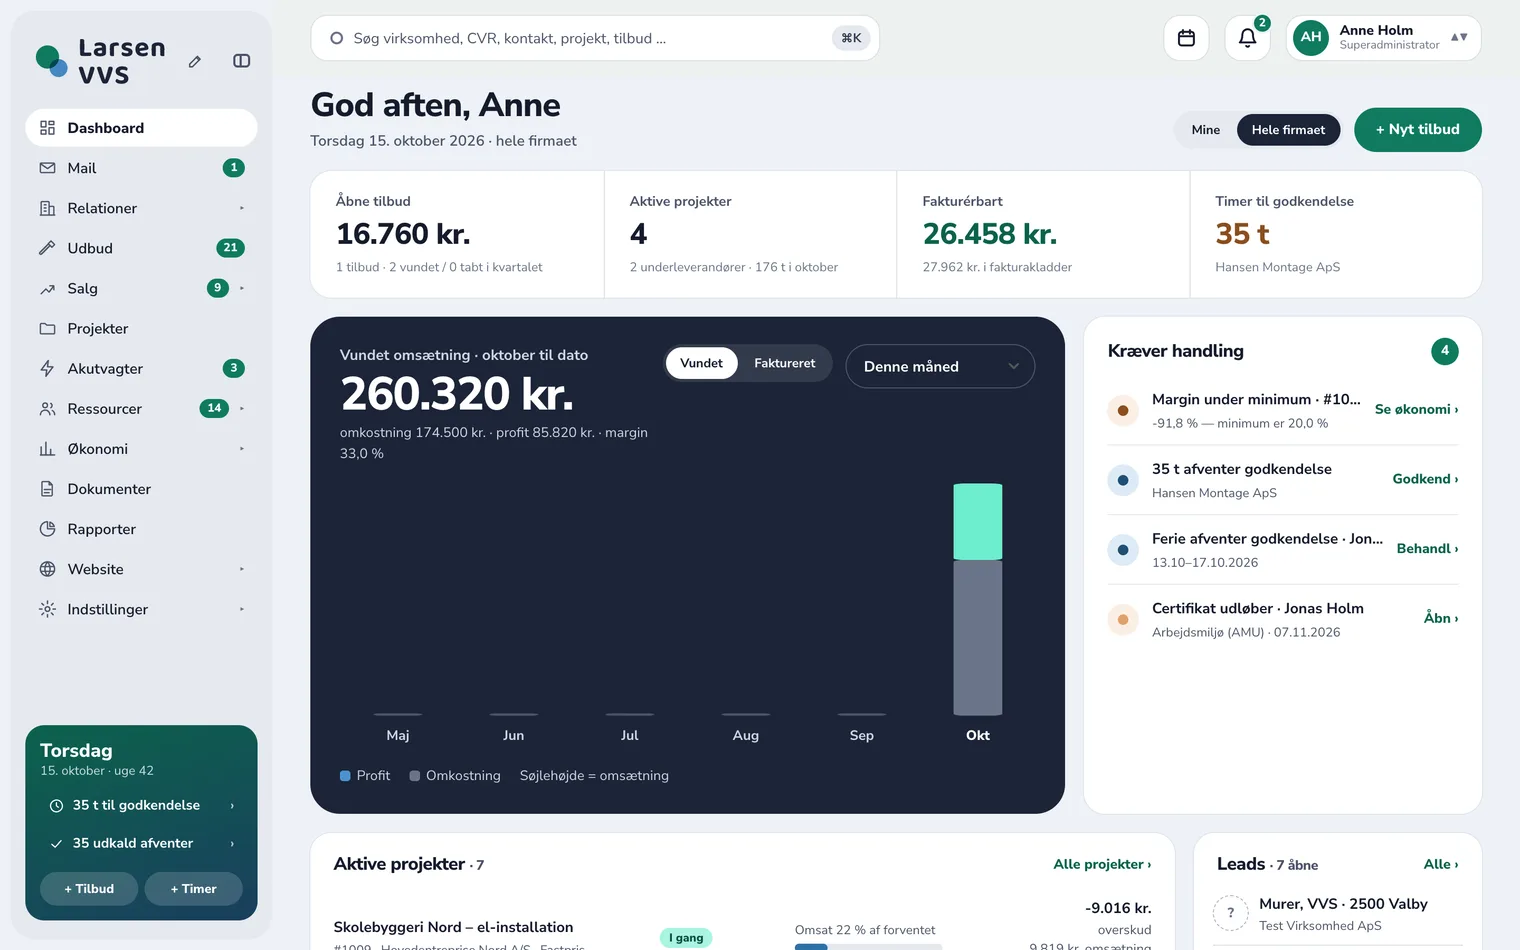The height and width of the screenshot is (950, 1520).
Task: Open Dashboard in the sidebar
Action: tap(141, 128)
